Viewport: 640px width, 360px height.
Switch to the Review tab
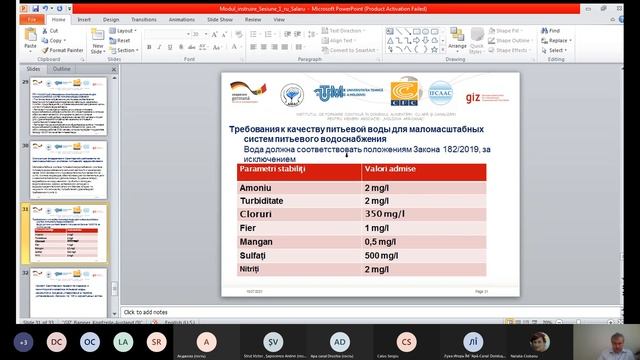point(253,20)
